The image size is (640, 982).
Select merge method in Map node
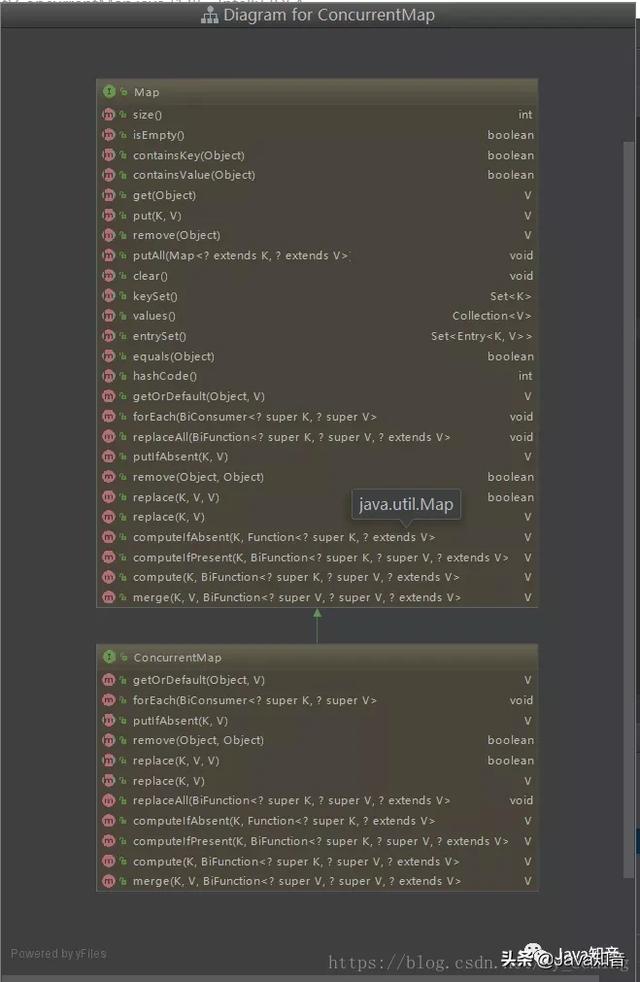point(296,597)
